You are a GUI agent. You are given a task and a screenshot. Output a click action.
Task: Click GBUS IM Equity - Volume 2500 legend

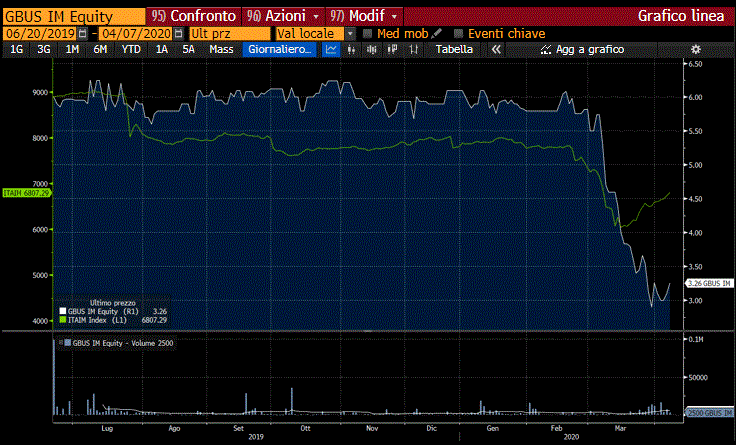[x=123, y=343]
